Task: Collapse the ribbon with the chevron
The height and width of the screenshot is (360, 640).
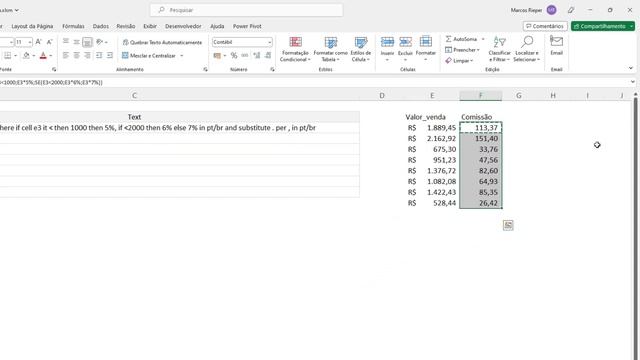Action: pyautogui.click(x=631, y=68)
